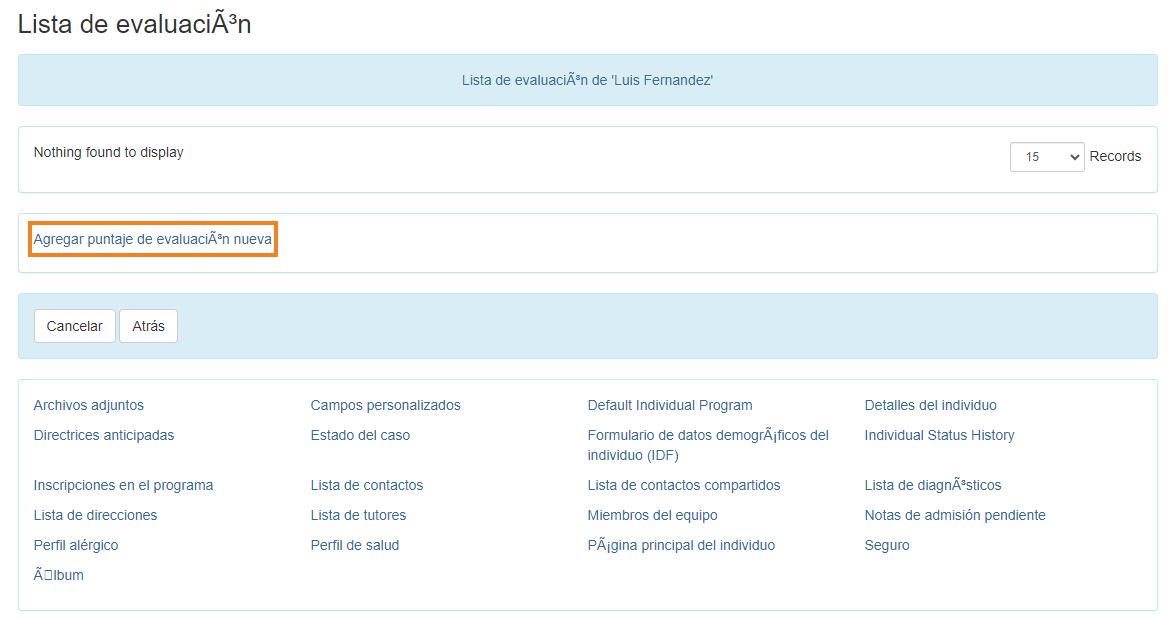1175x620 pixels.
Task: Open Lista de contactos compartidos link
Action: [x=683, y=485]
